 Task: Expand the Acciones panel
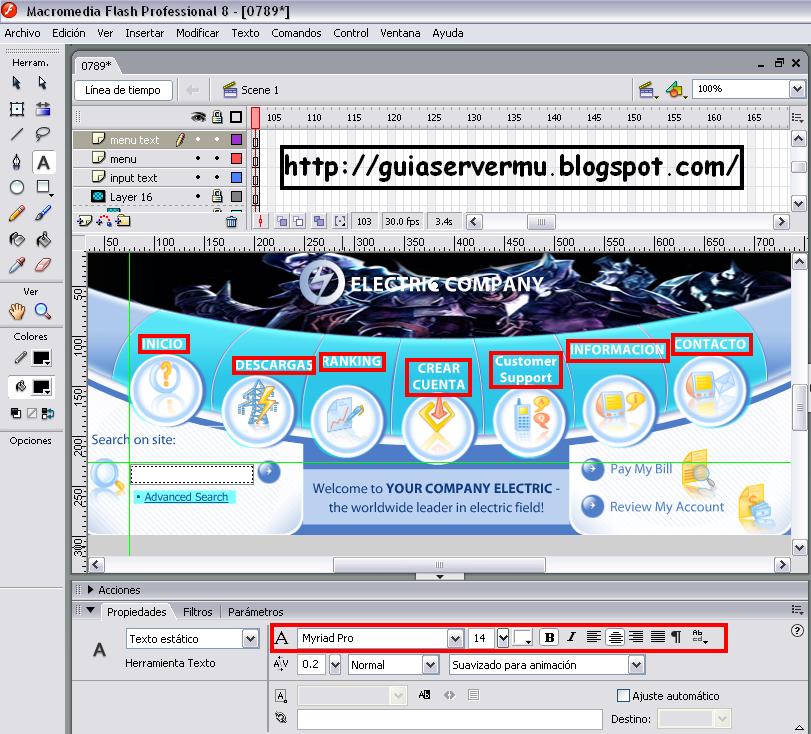(x=91, y=590)
